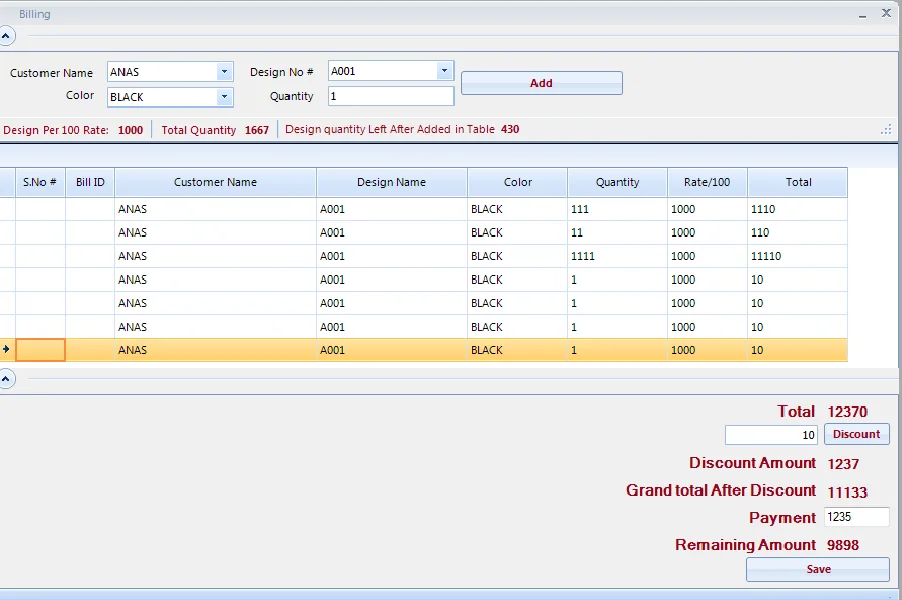Viewport: 902px width, 600px height.
Task: Select the total cell showing 110
Action: pos(797,233)
